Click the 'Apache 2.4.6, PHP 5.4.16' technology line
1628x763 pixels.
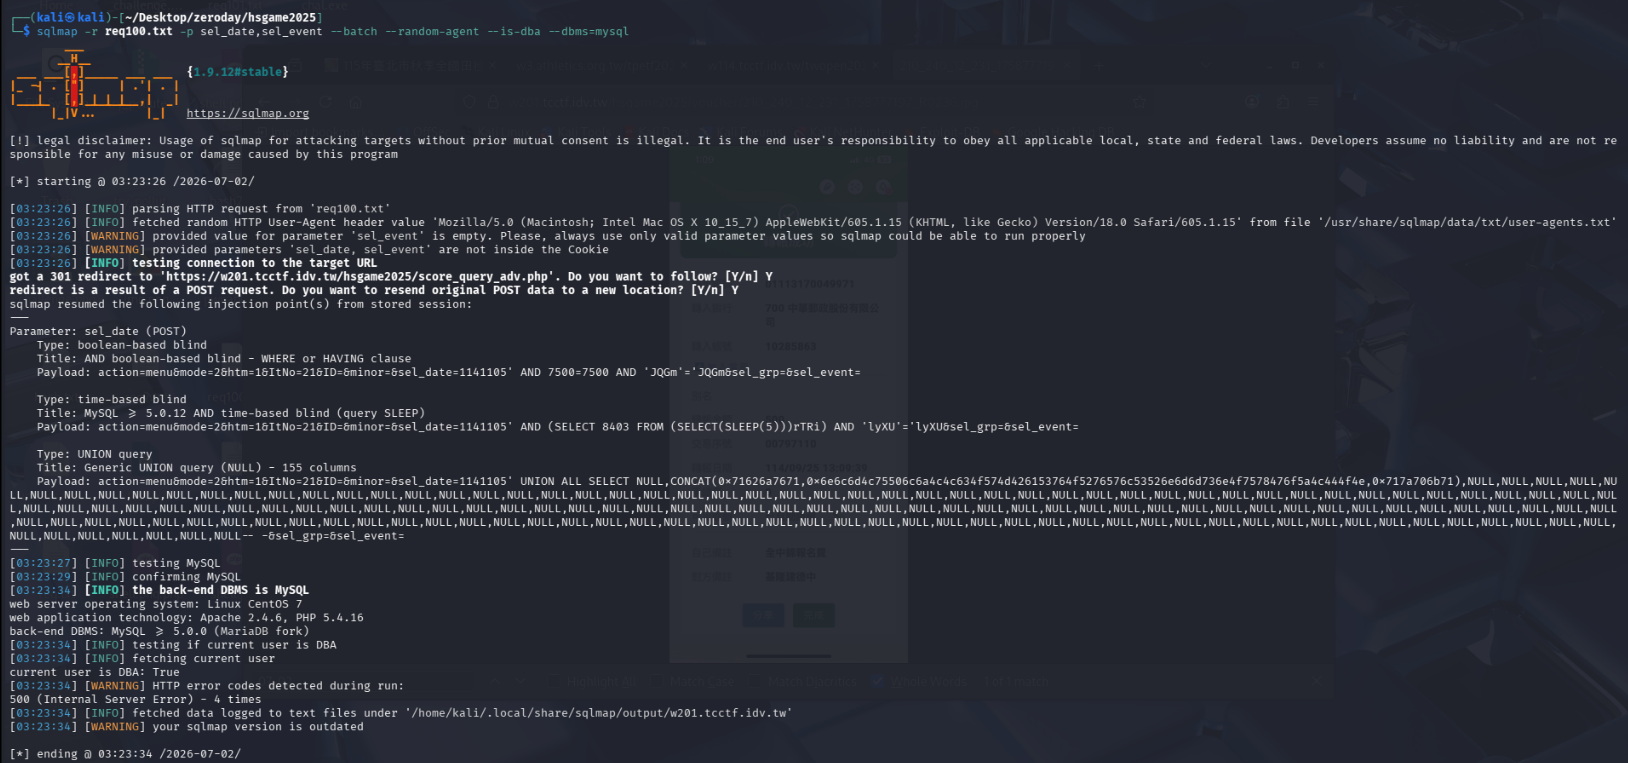(x=187, y=618)
